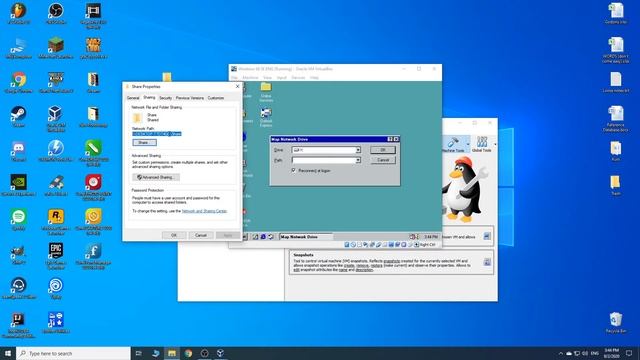Open the notification center icon
Viewport: 640px width, 360px height.
point(629,353)
